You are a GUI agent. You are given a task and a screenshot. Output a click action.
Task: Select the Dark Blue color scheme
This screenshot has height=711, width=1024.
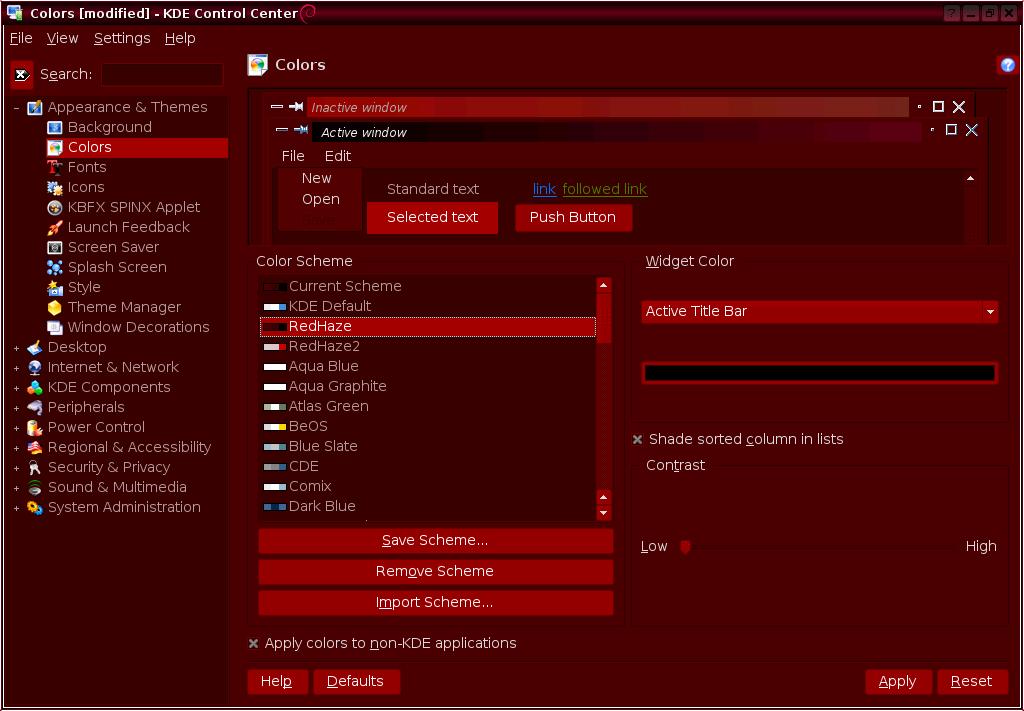tap(428, 507)
